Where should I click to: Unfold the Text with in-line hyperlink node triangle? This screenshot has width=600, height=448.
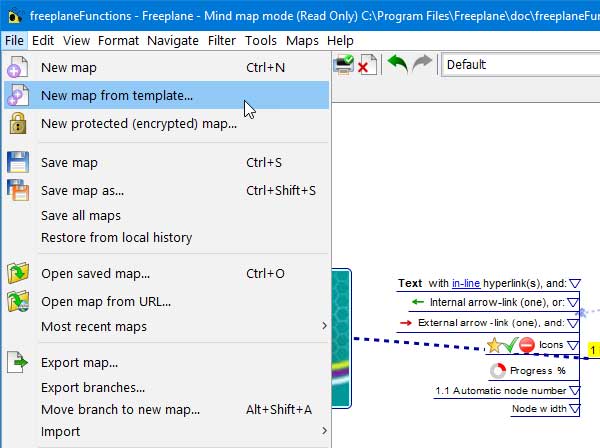[575, 283]
